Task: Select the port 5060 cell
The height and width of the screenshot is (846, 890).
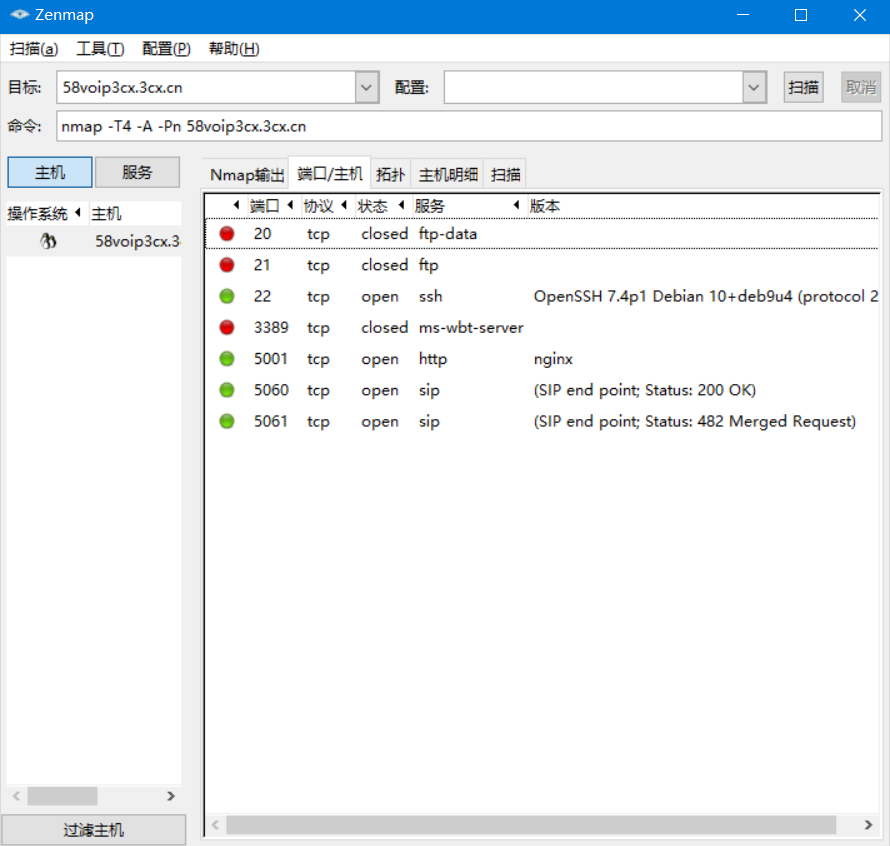Action: 271,390
